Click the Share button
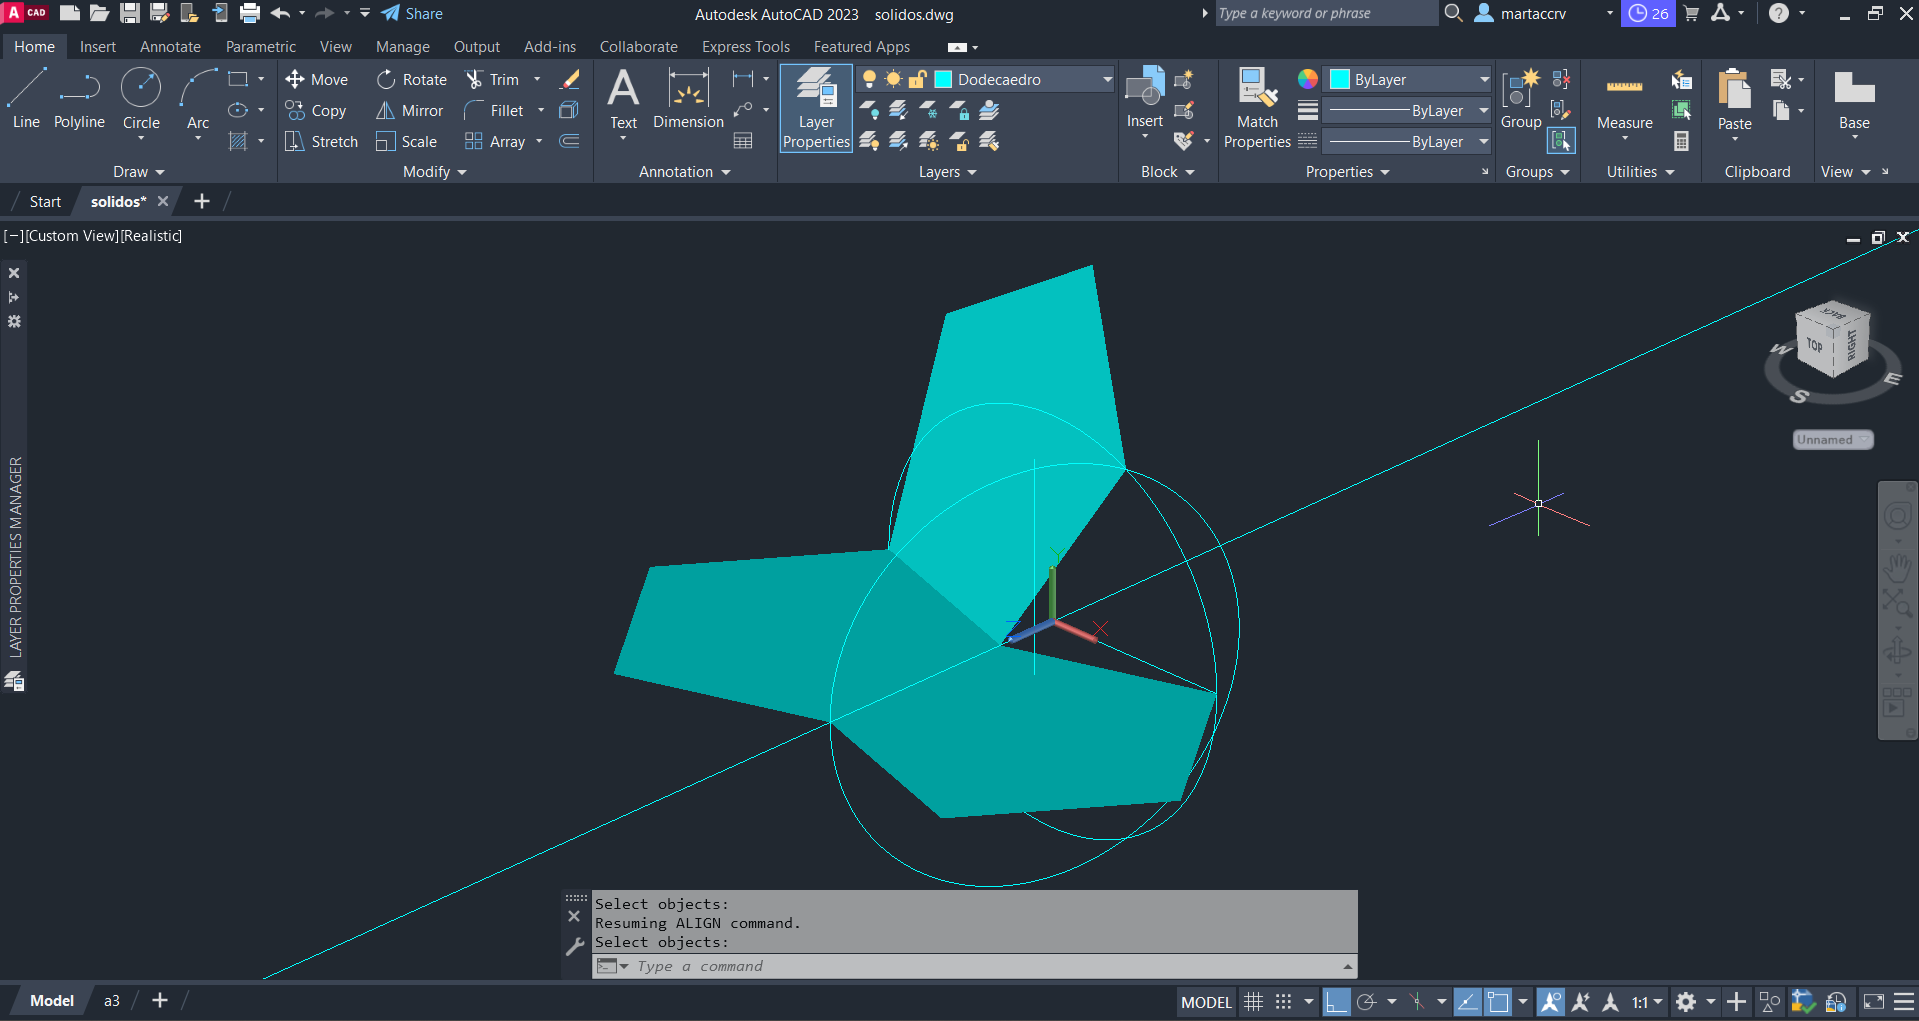The width and height of the screenshot is (1919, 1021). pos(412,14)
